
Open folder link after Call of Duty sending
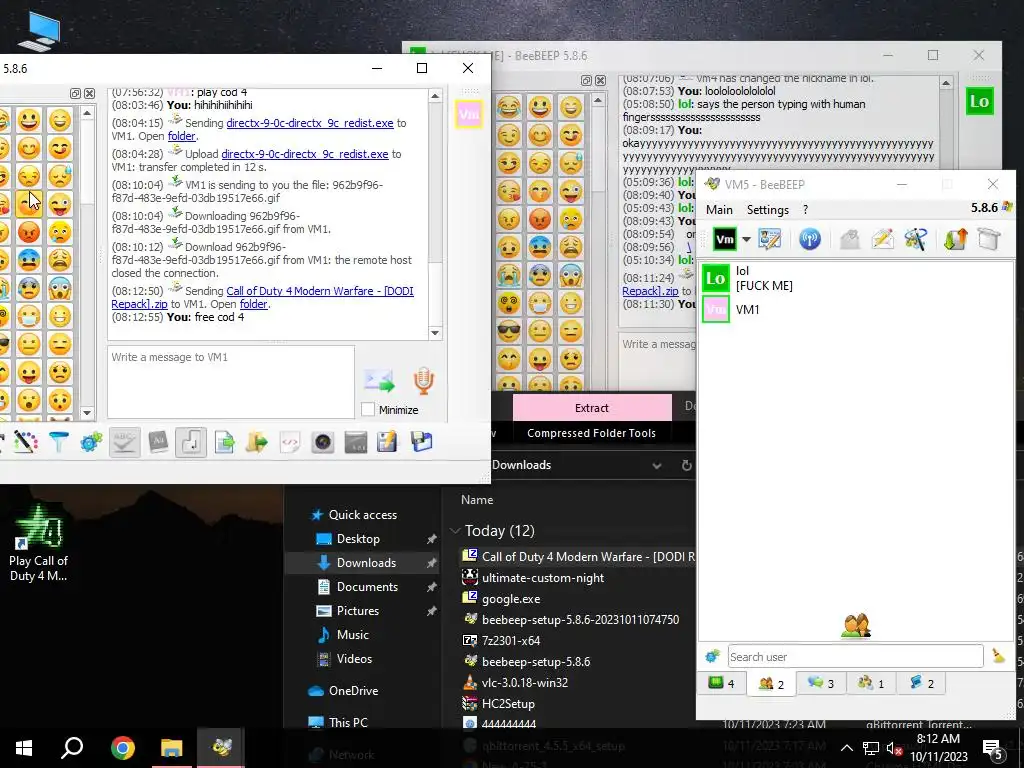[253, 304]
